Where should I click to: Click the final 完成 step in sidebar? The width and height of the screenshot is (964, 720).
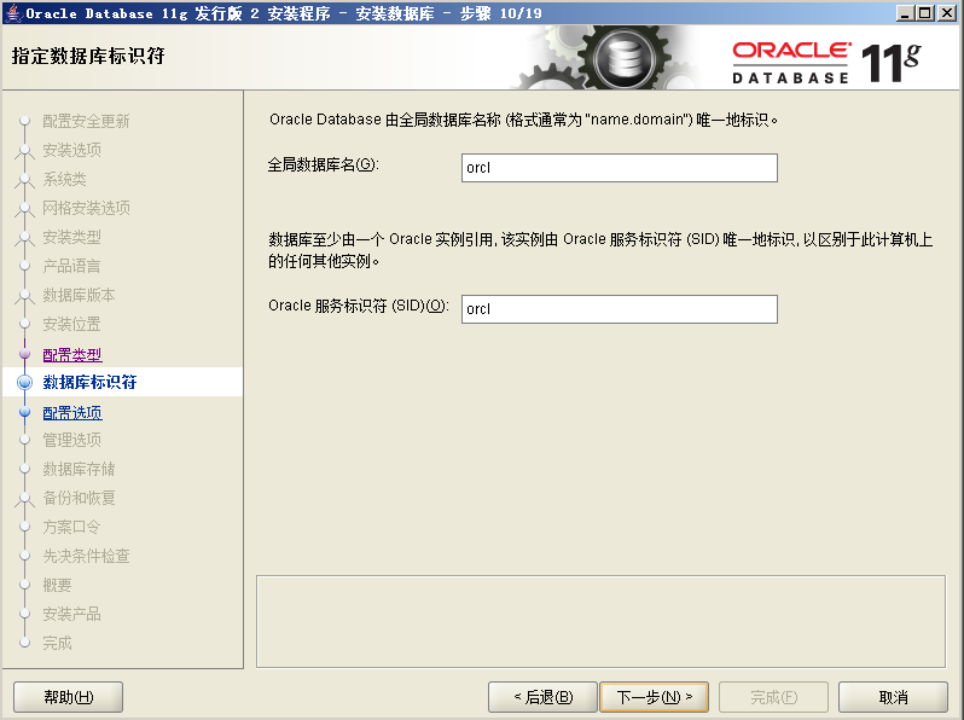57,643
